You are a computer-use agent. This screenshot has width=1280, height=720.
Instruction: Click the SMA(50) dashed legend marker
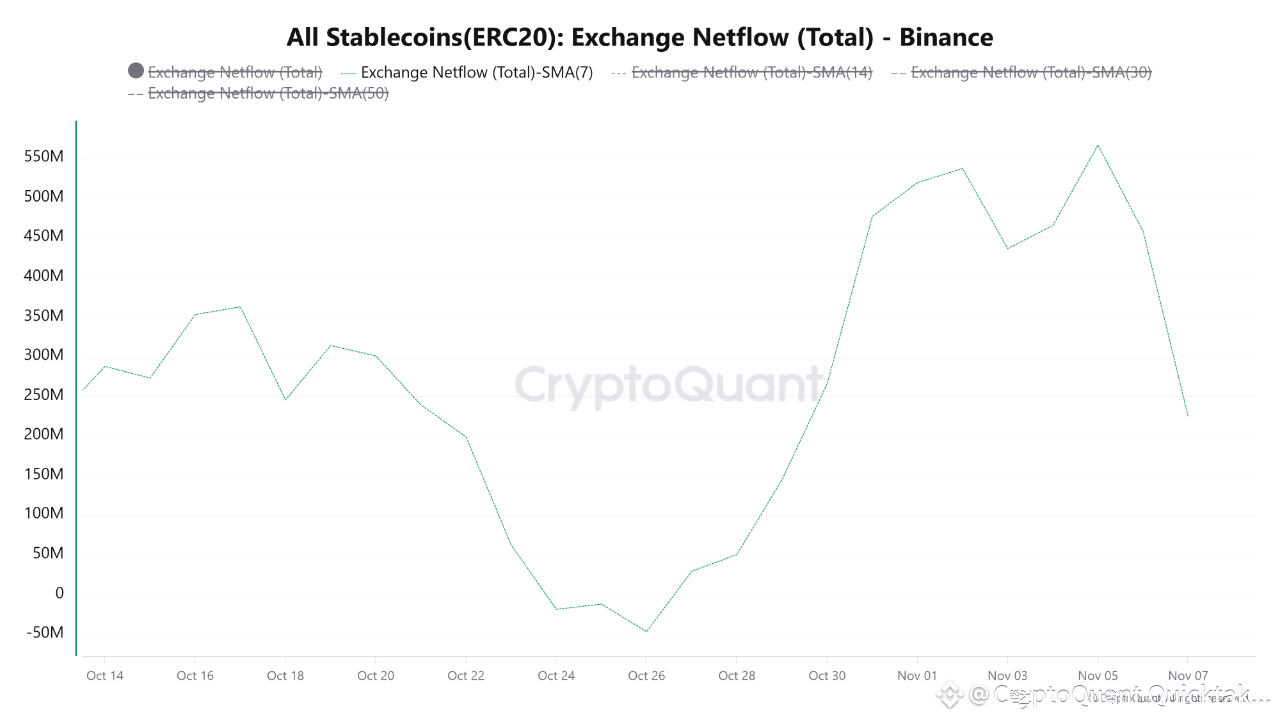click(x=135, y=93)
